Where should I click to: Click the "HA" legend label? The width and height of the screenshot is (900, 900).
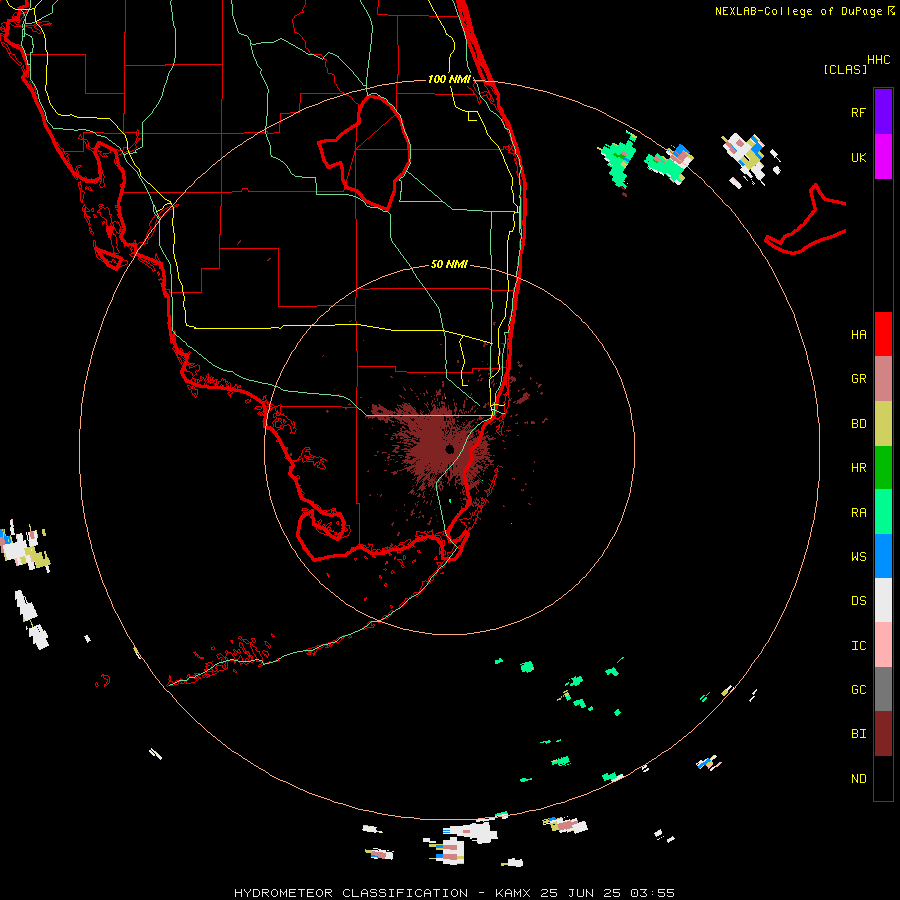coord(858,335)
